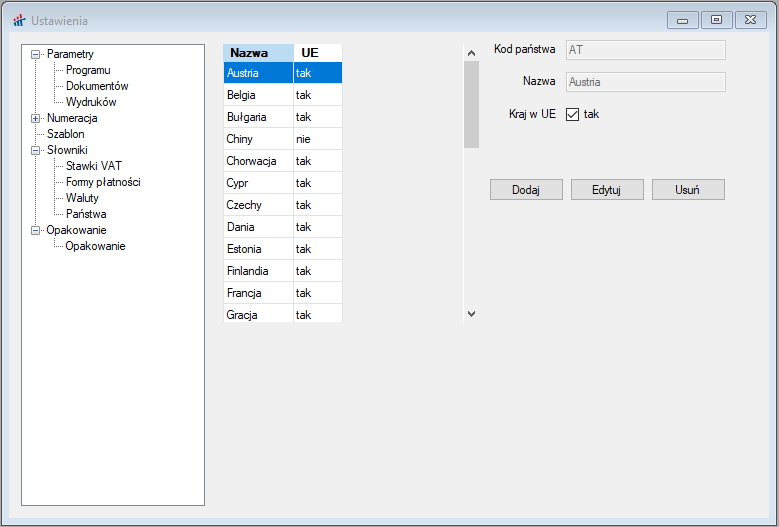Click the Edytuj button
This screenshot has width=779, height=527.
[607, 190]
